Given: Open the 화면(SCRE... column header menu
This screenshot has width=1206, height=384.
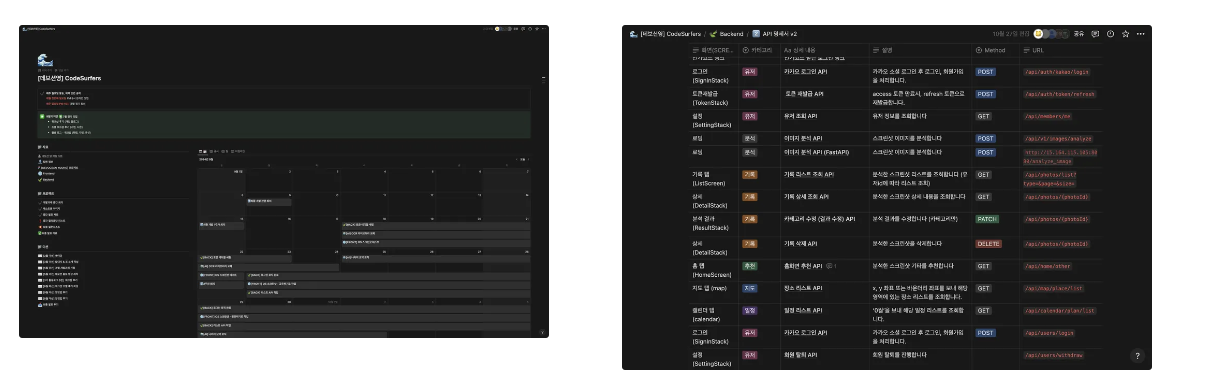Looking at the screenshot, I should point(712,49).
